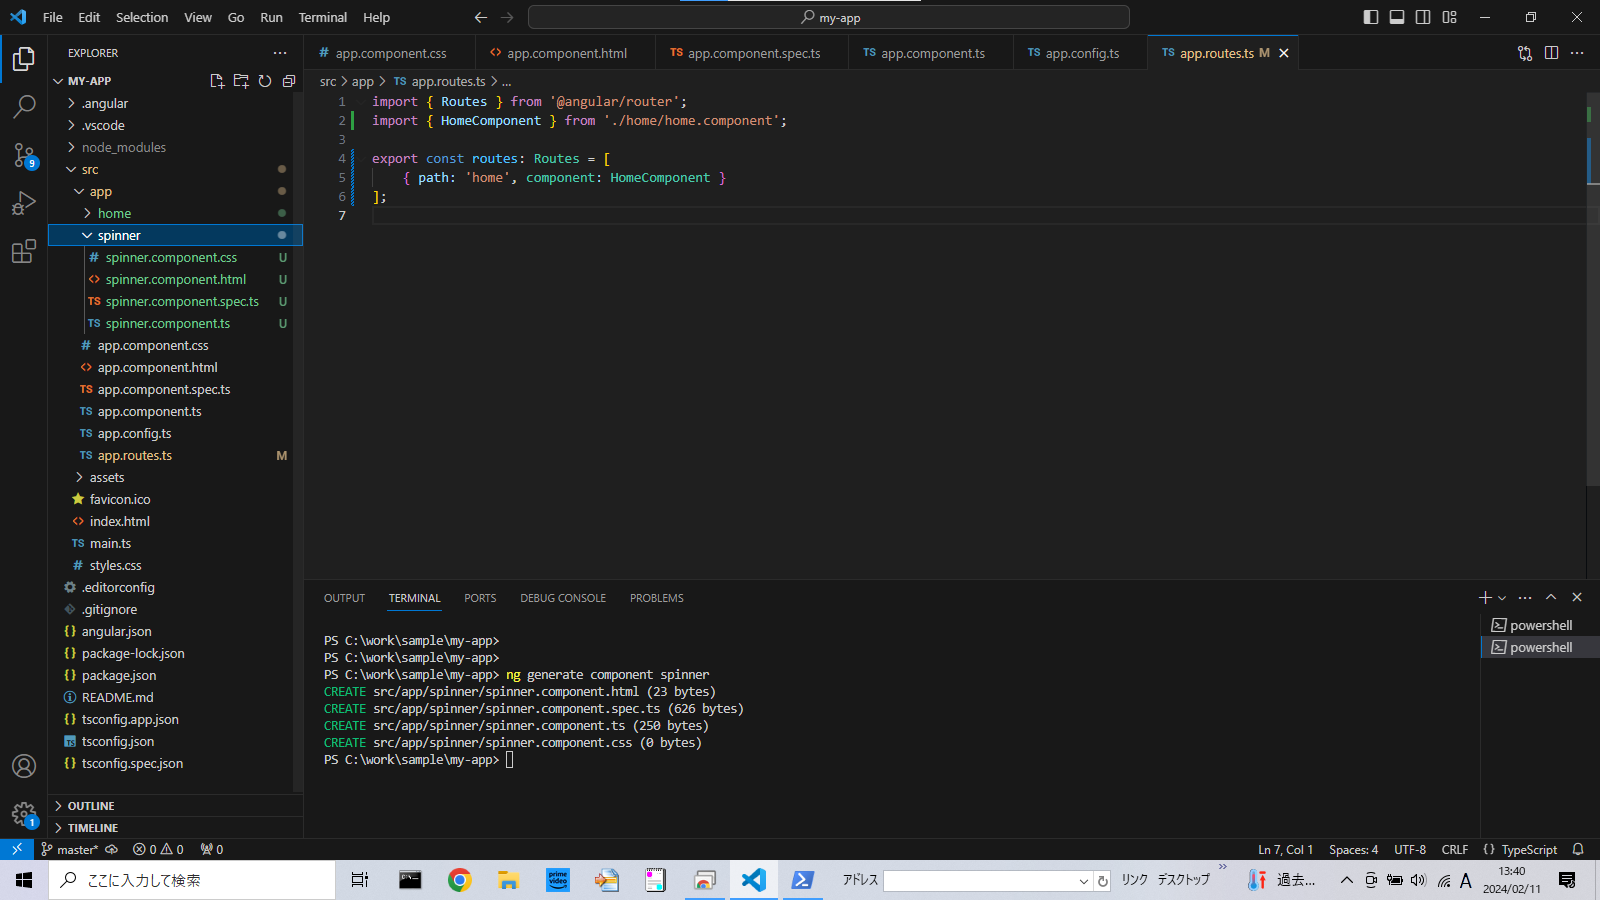Open the Terminal menu

coord(323,17)
